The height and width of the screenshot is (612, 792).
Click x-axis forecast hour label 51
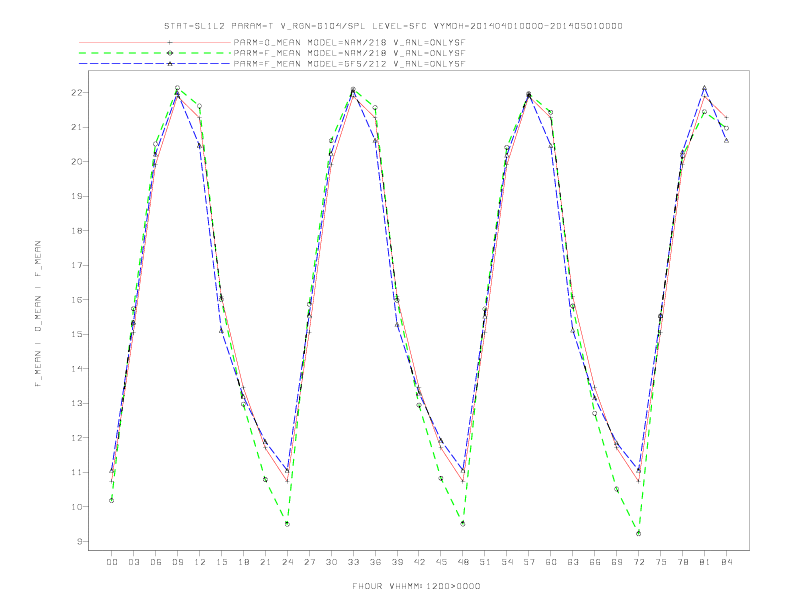coord(485,562)
